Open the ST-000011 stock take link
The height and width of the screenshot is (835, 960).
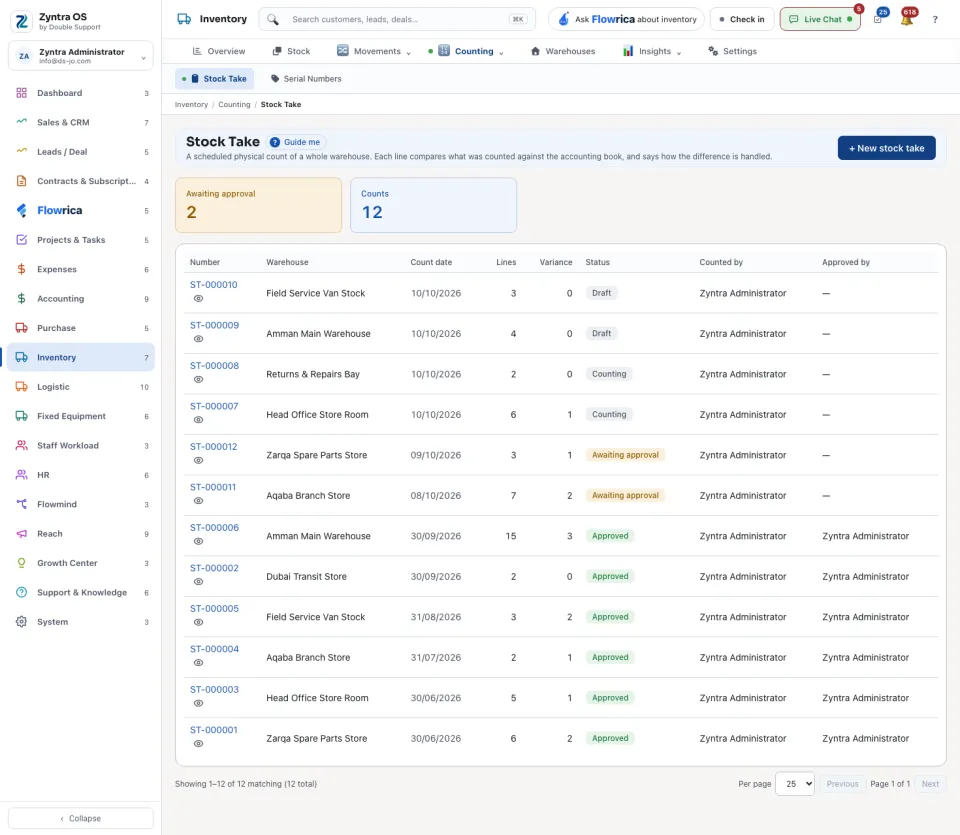(x=212, y=487)
